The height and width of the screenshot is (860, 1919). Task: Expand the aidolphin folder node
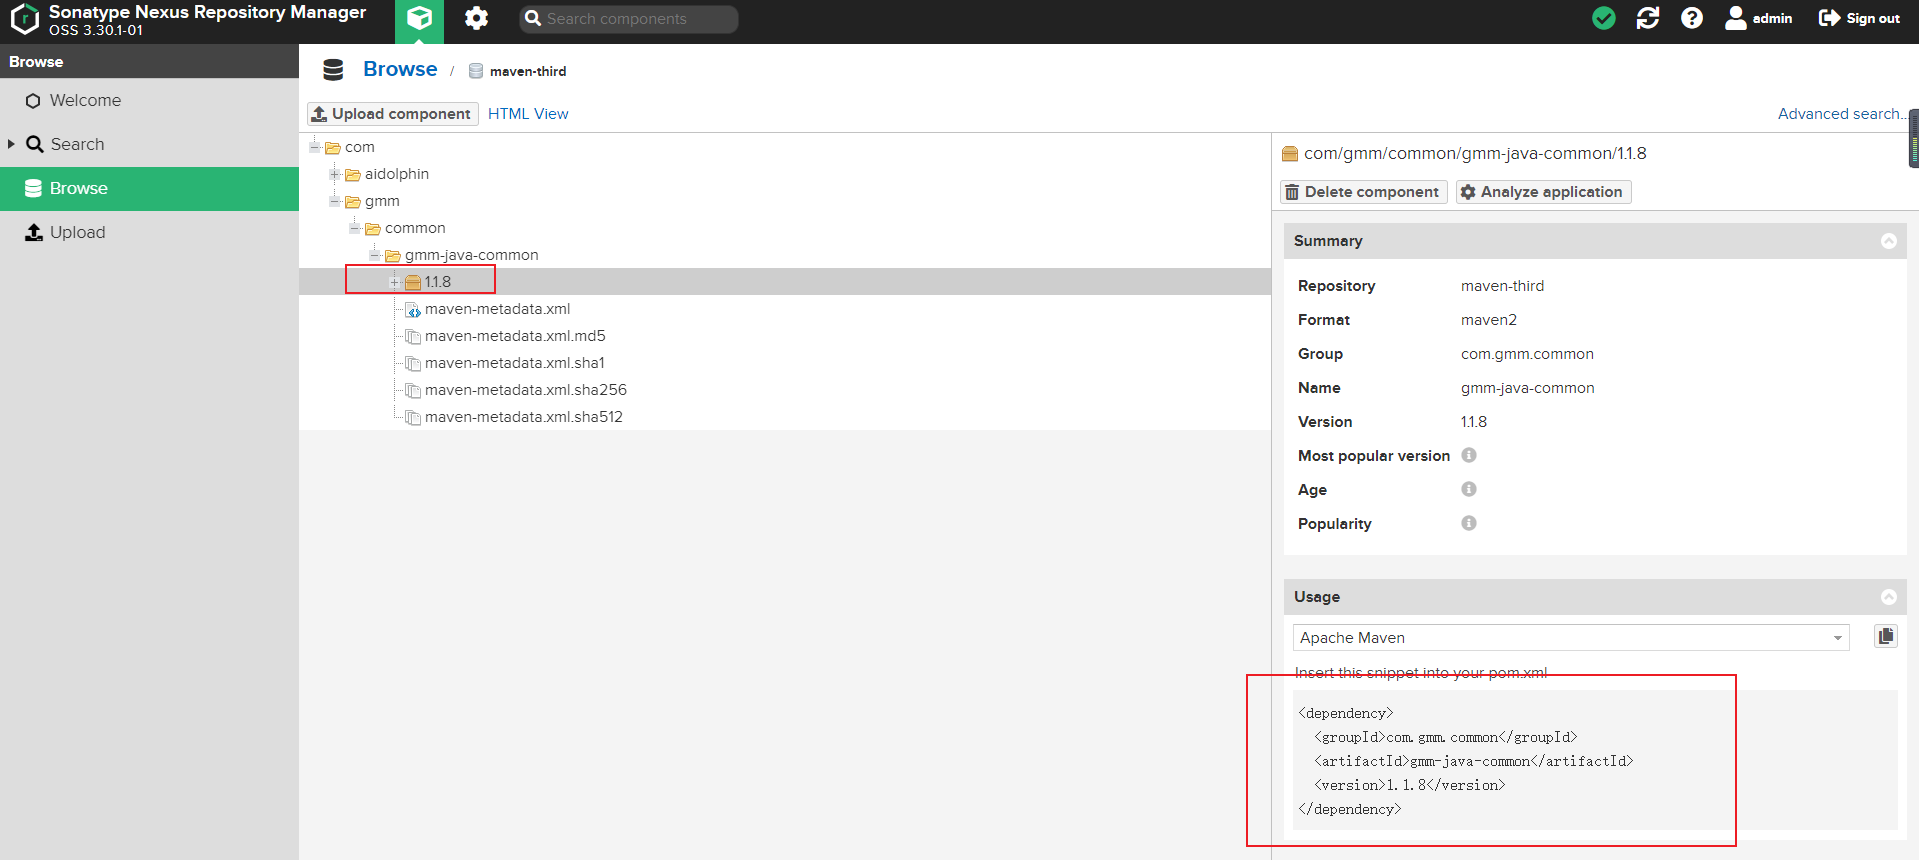tap(335, 174)
